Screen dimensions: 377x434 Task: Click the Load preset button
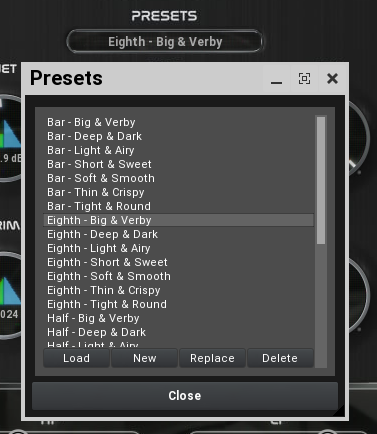(x=76, y=358)
